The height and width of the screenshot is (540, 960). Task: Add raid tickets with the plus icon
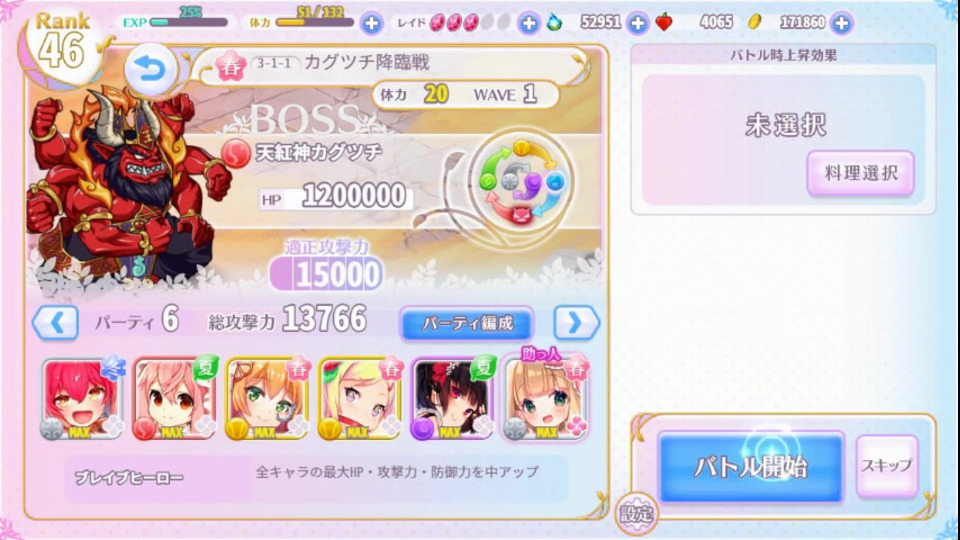coord(528,23)
